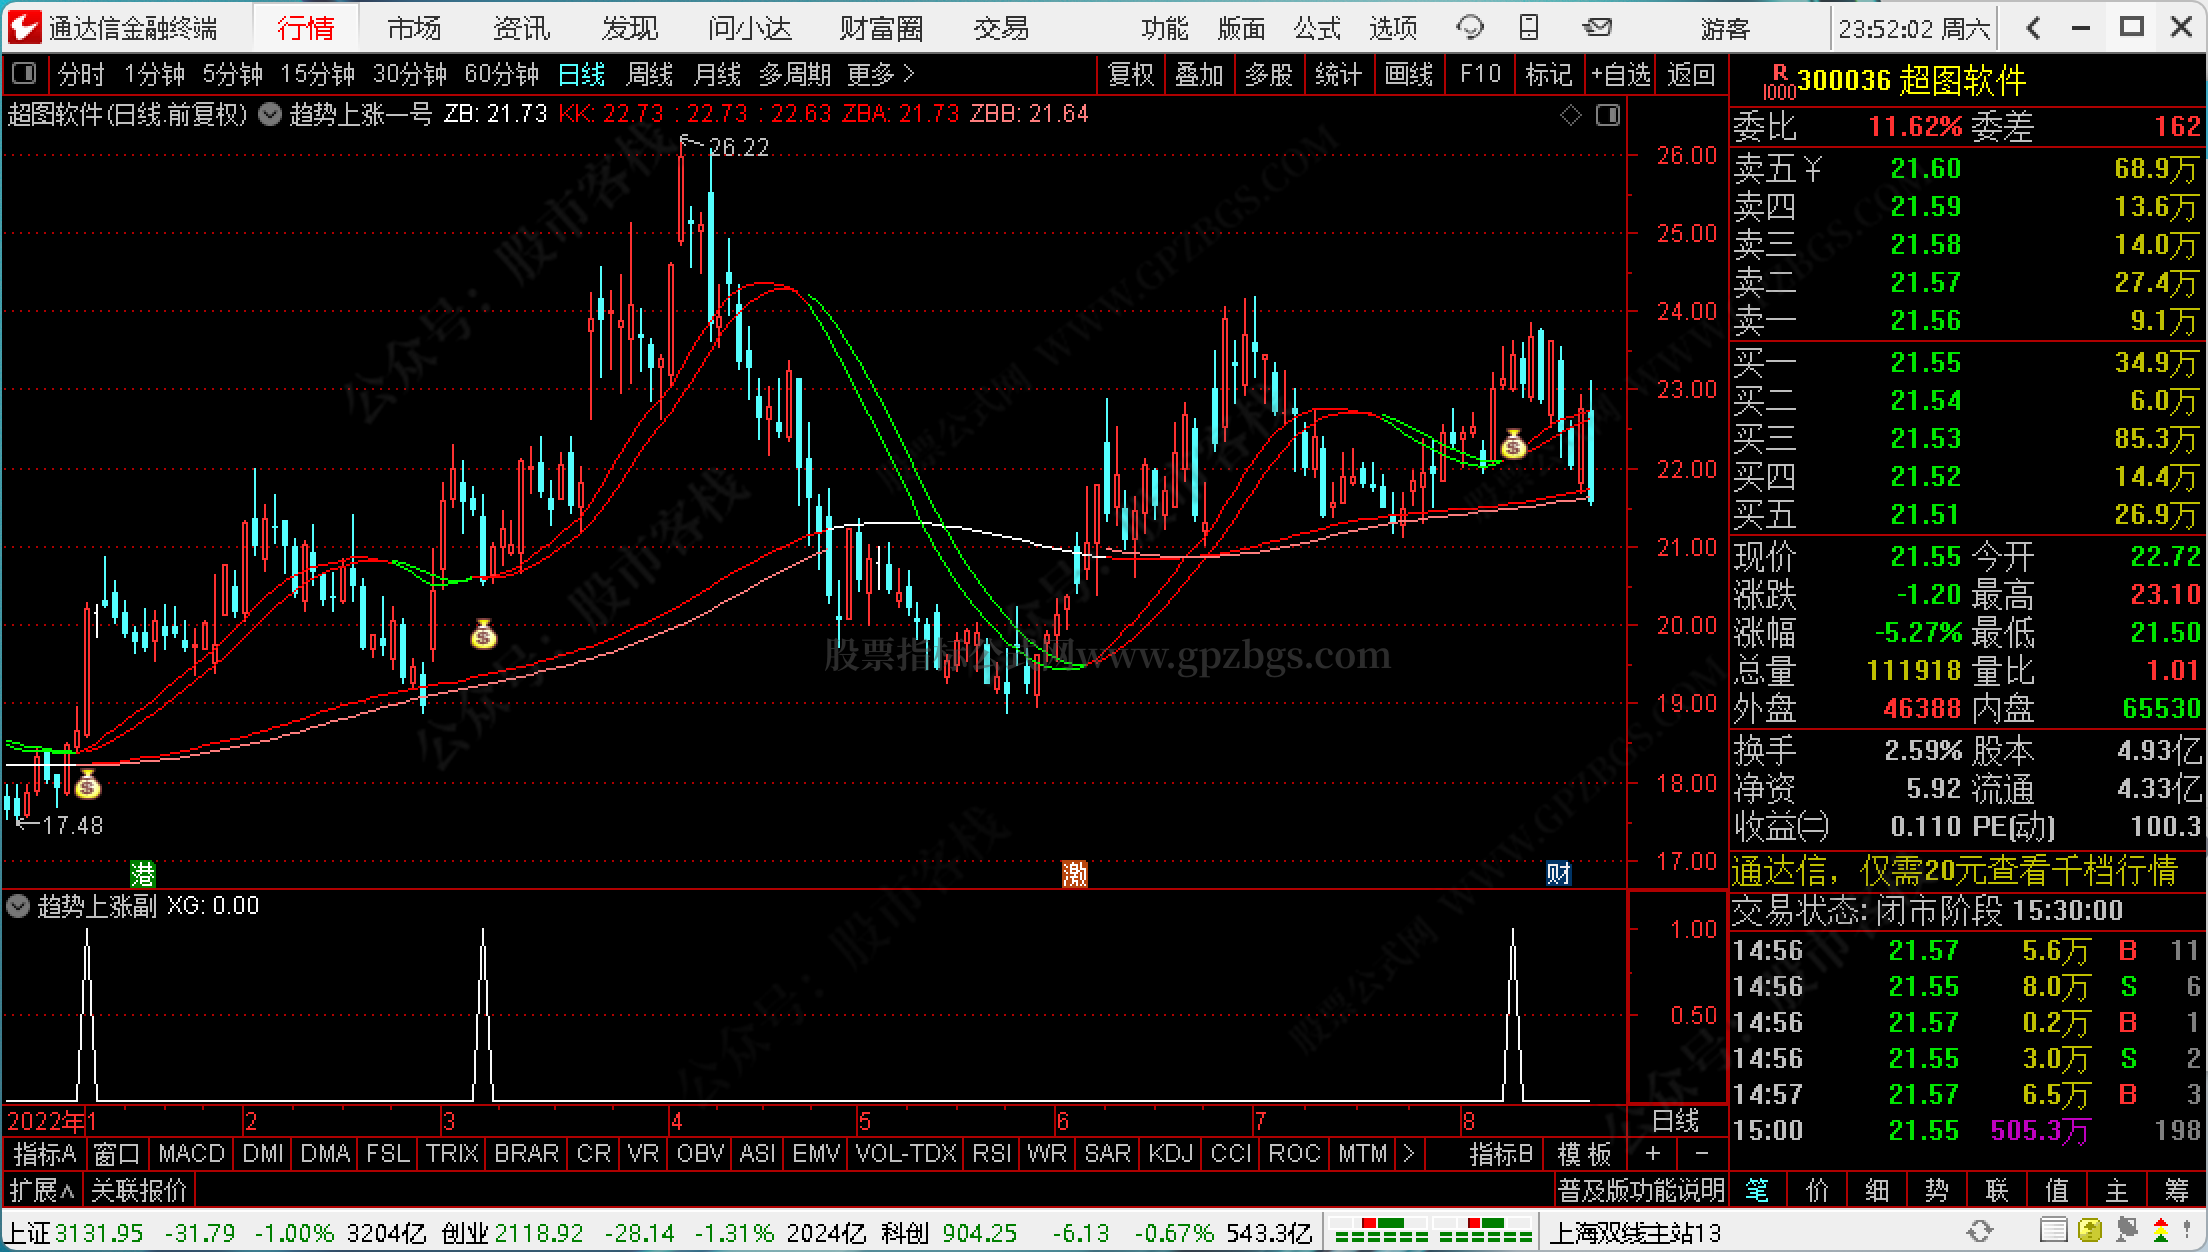This screenshot has width=2208, height=1252.
Task: Click the blue 财 marker on timeline
Action: (x=1559, y=874)
